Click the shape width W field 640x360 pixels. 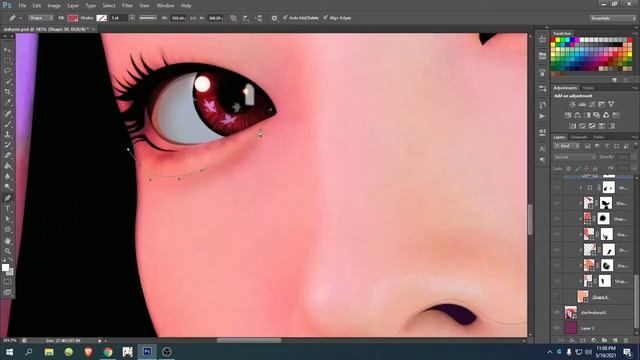tap(178, 18)
